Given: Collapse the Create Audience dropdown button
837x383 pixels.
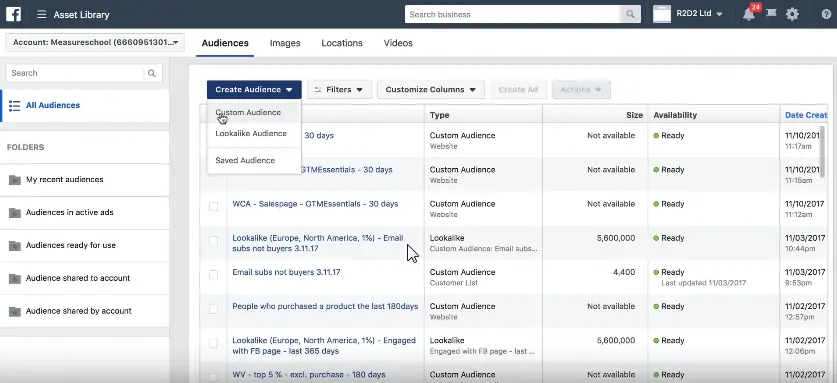Looking at the screenshot, I should click(x=254, y=90).
